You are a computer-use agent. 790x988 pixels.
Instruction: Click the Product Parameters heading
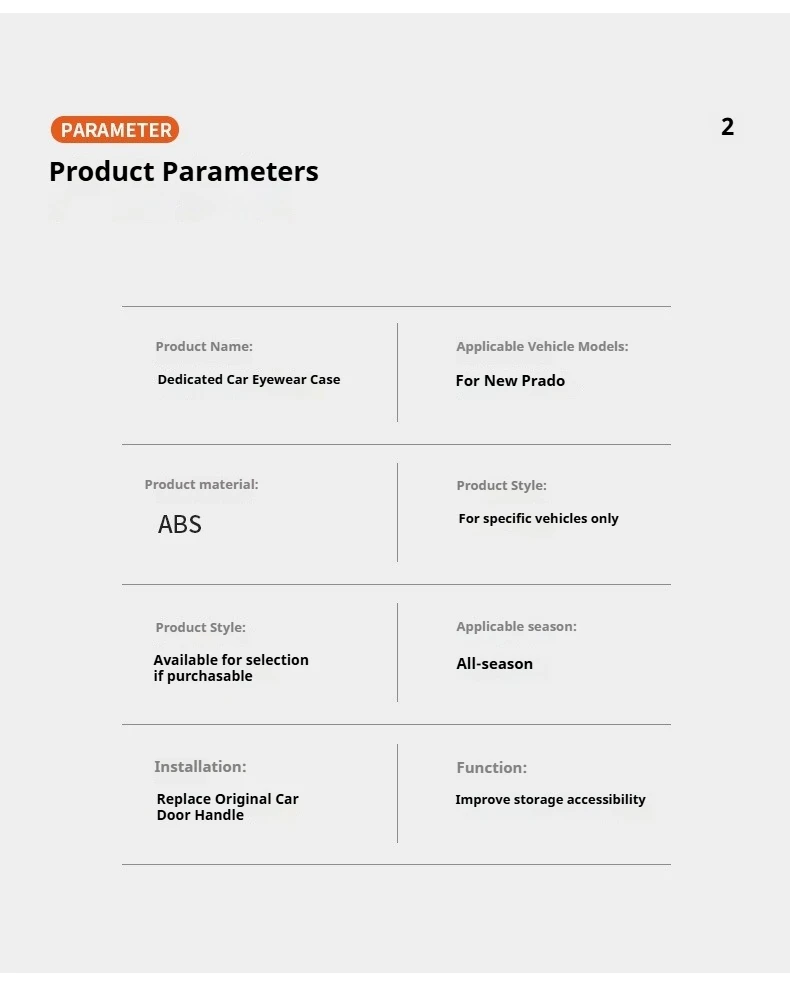point(184,172)
